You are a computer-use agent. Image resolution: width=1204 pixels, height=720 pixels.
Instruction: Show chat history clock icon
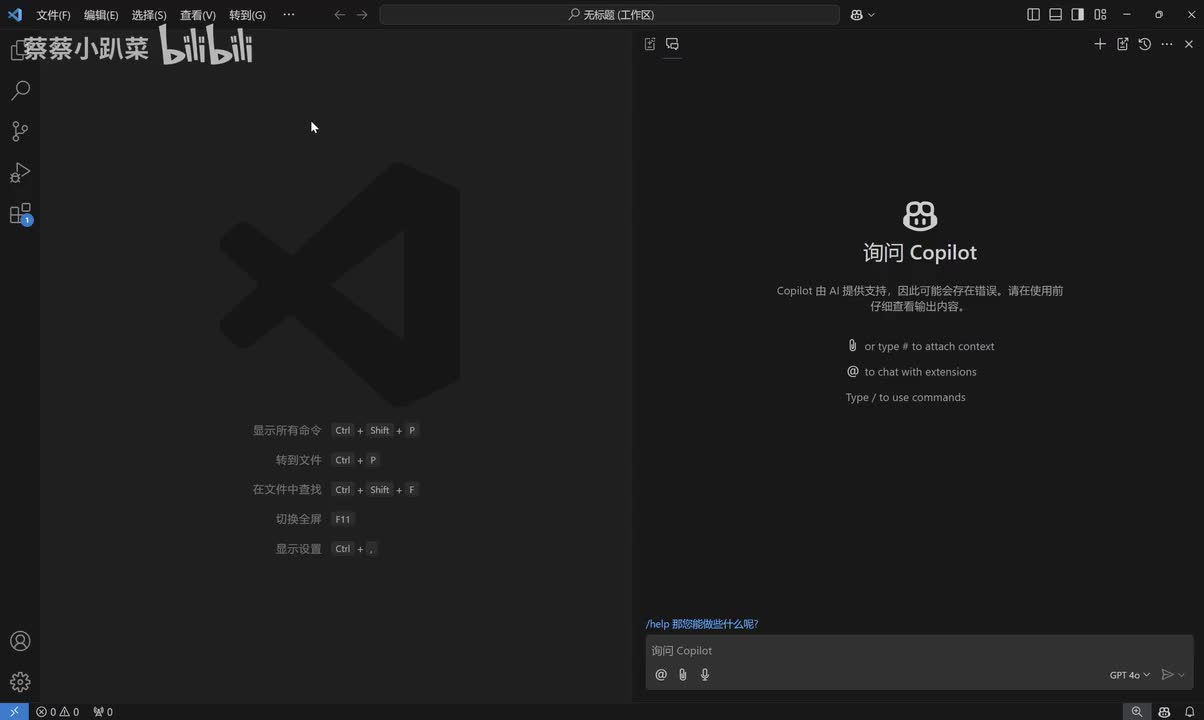pyautogui.click(x=1145, y=44)
